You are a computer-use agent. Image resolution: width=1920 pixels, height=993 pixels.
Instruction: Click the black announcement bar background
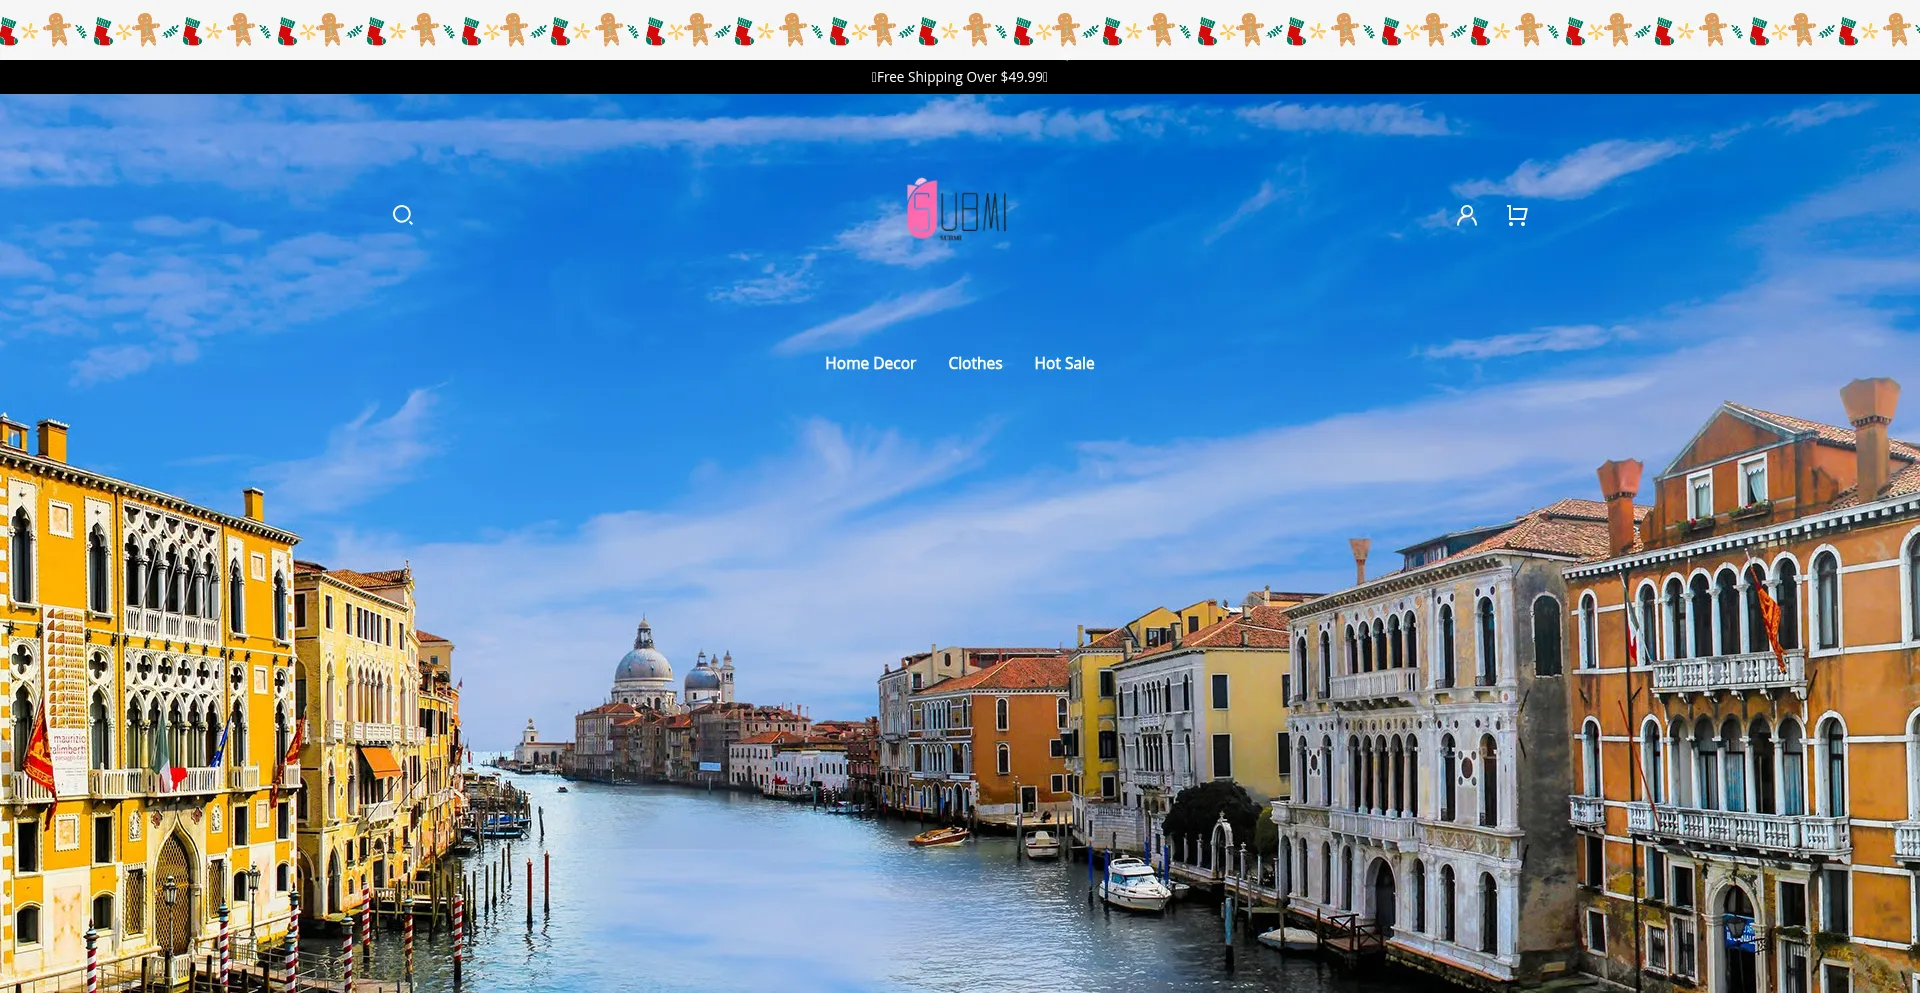(x=400, y=77)
